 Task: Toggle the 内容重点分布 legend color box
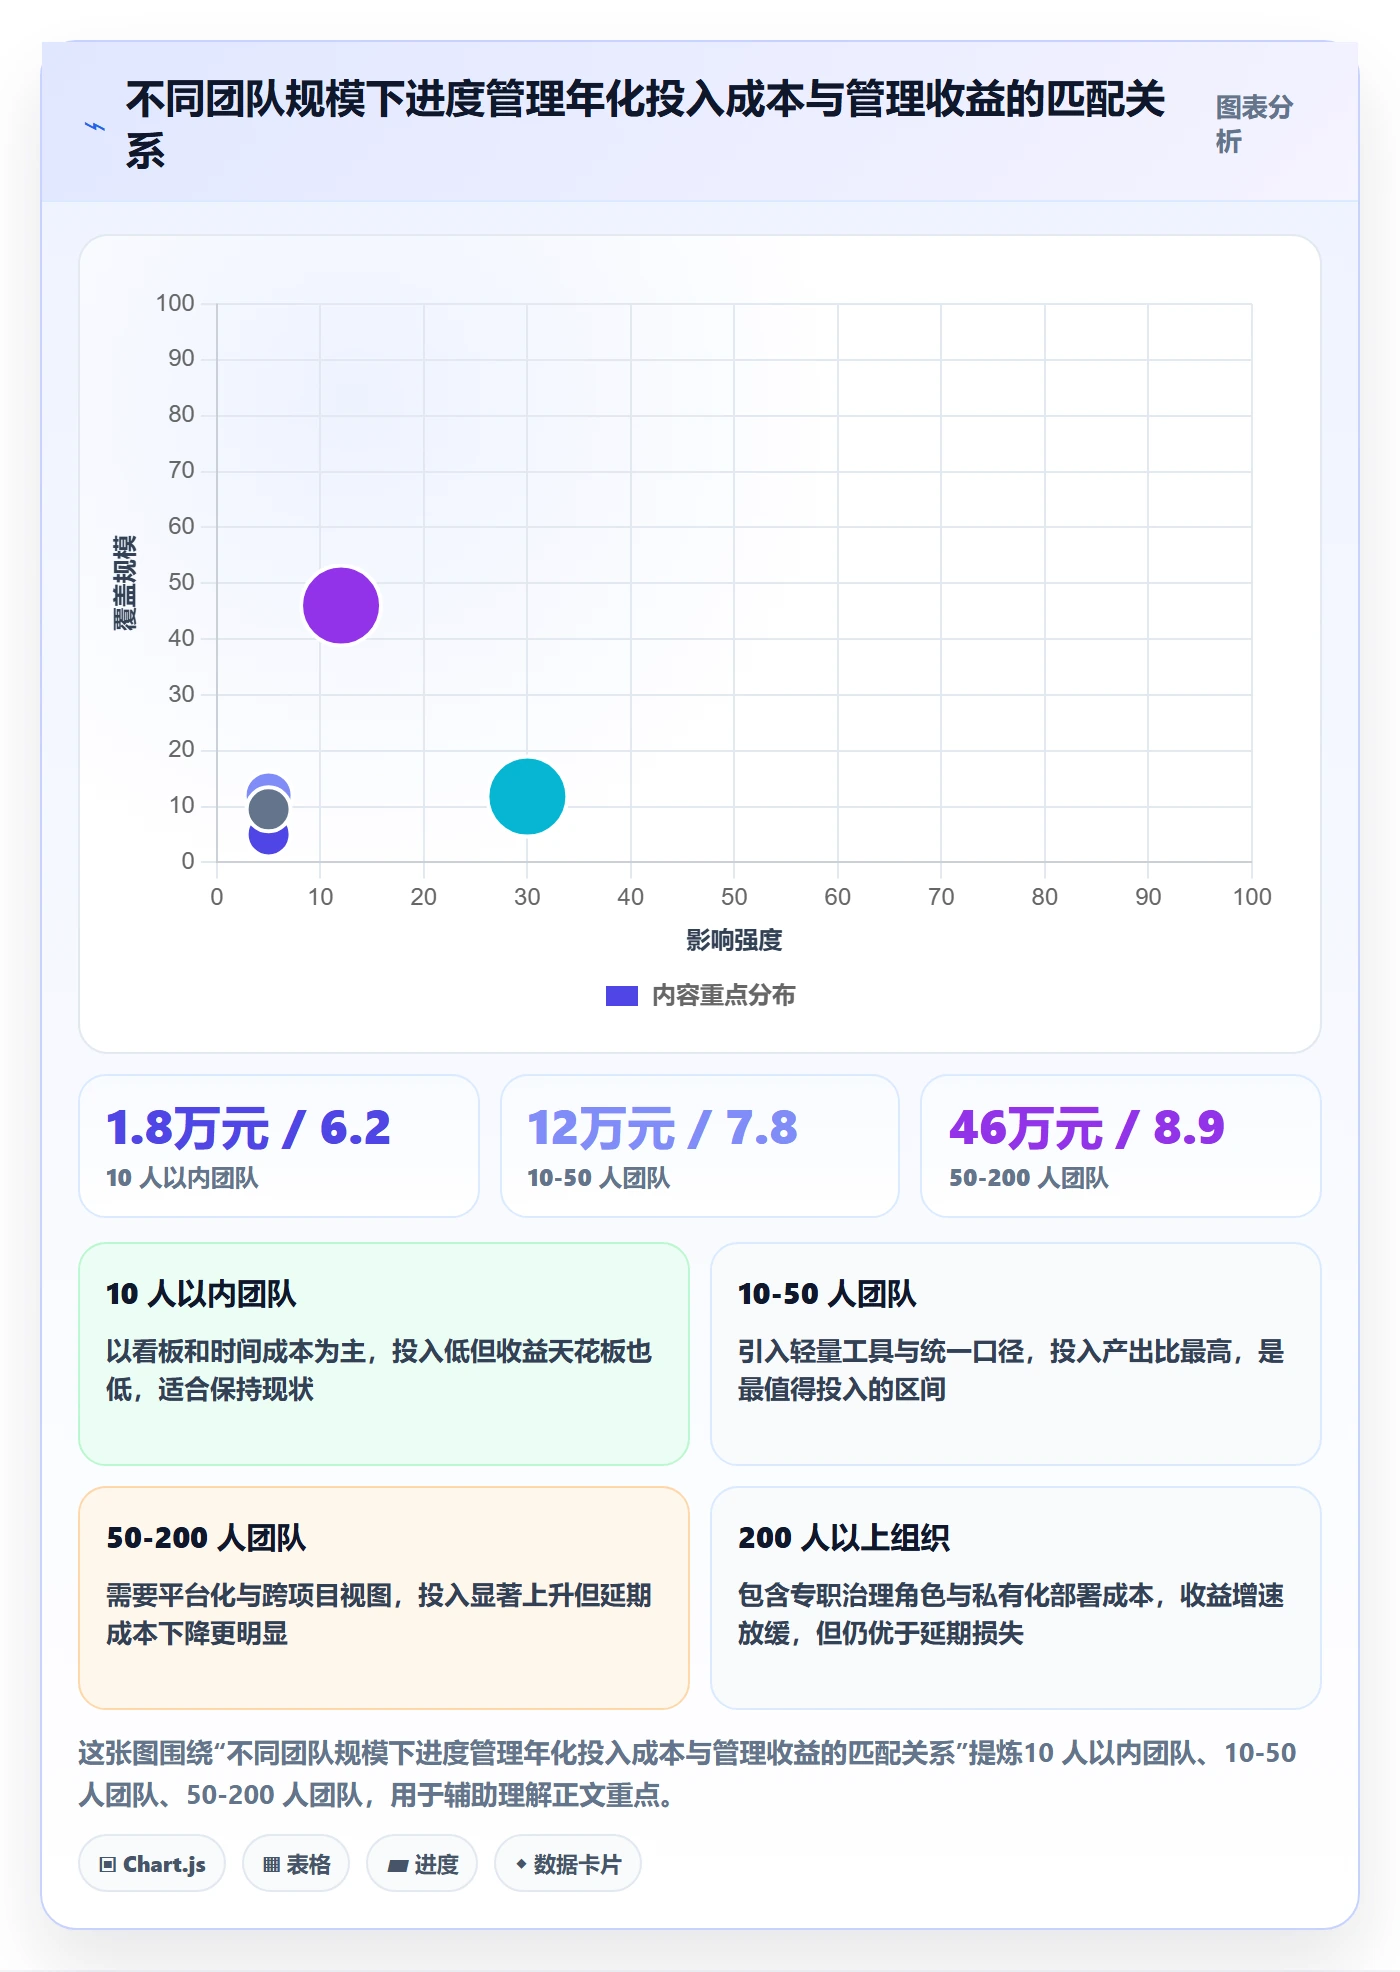pos(622,996)
